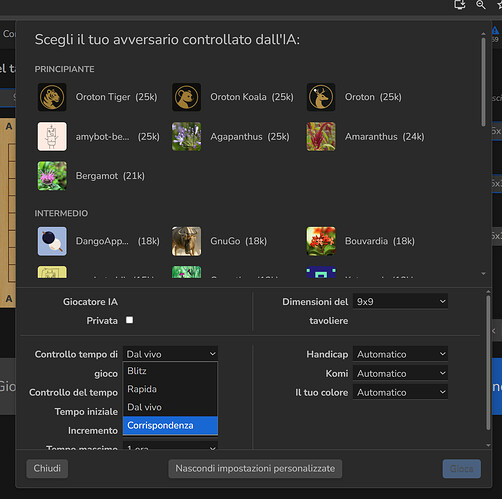Open the Il tuo colore dropdown
Viewport: 502px width, 499px height.
(400, 392)
